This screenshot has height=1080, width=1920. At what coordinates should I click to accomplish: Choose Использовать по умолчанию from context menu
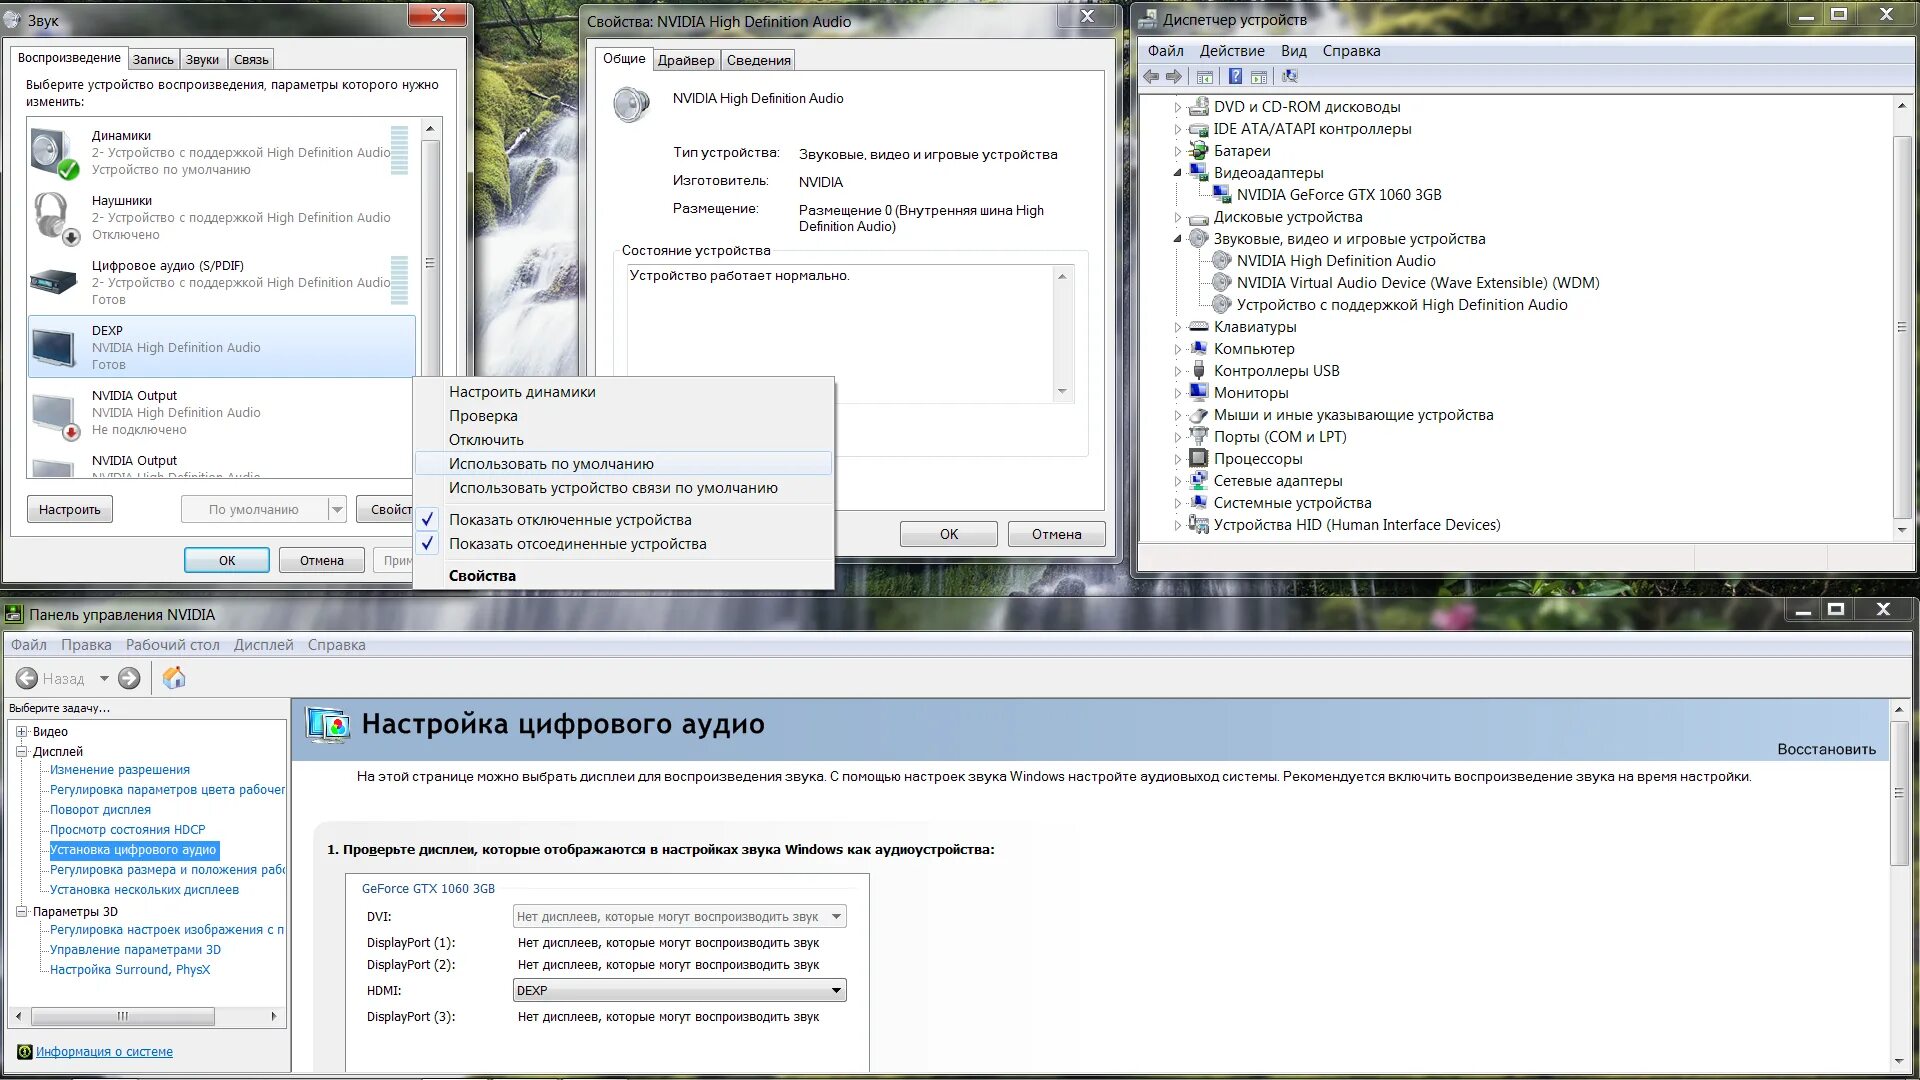(551, 464)
